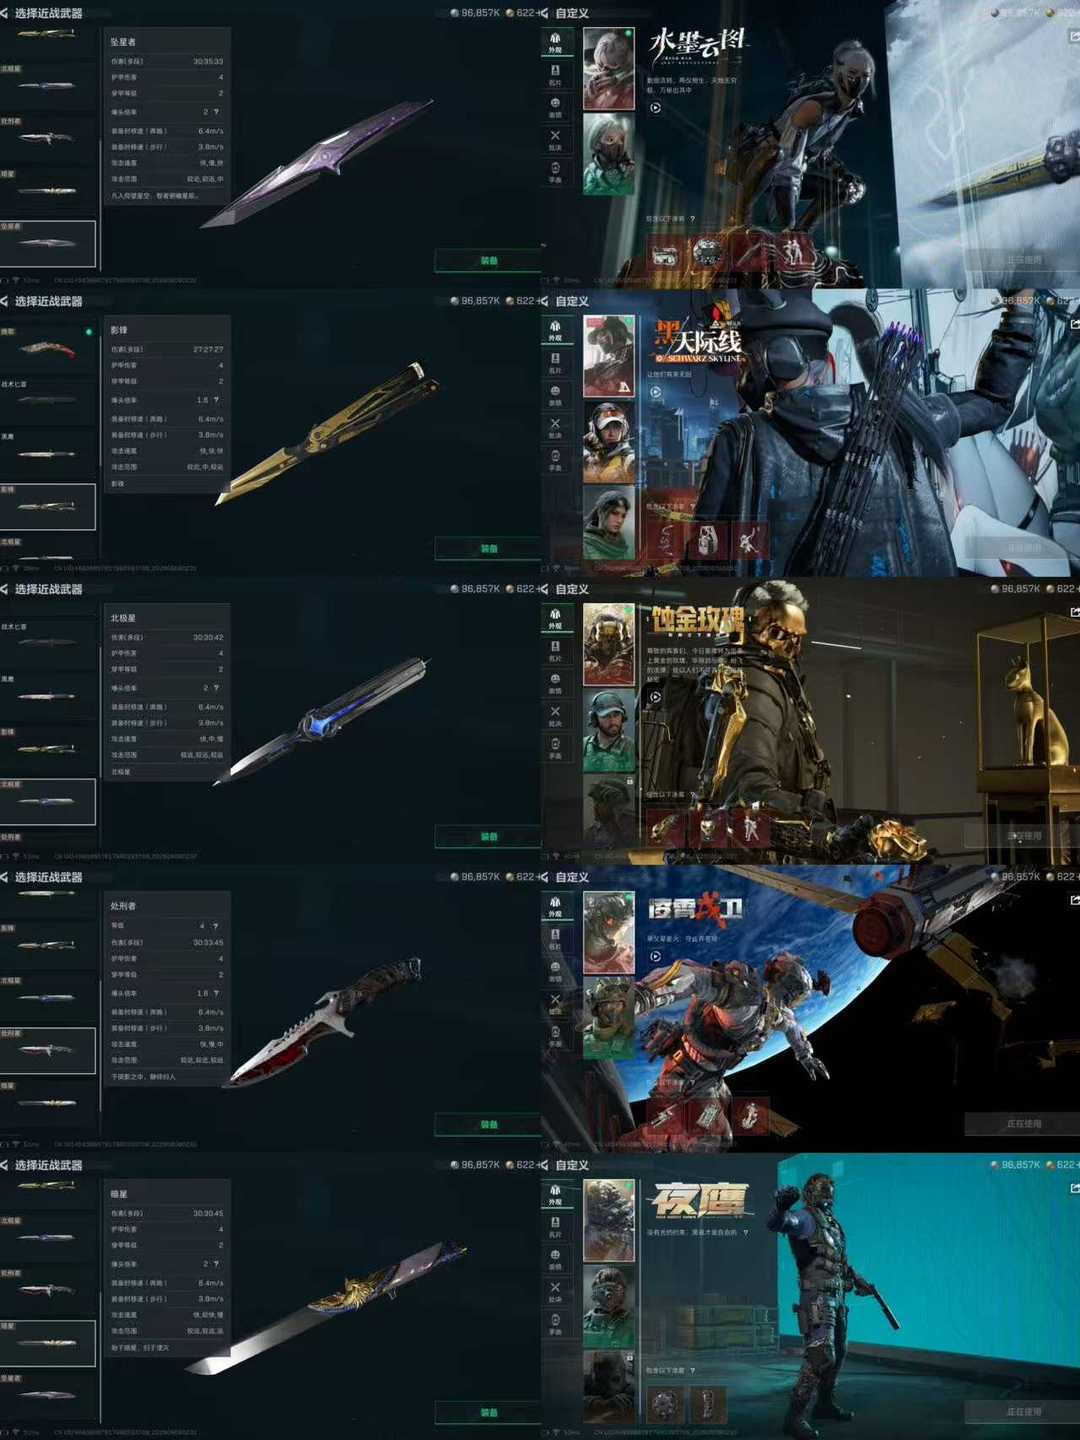Choose the orange-helmet operator portrait under 黑天际线

(608, 441)
